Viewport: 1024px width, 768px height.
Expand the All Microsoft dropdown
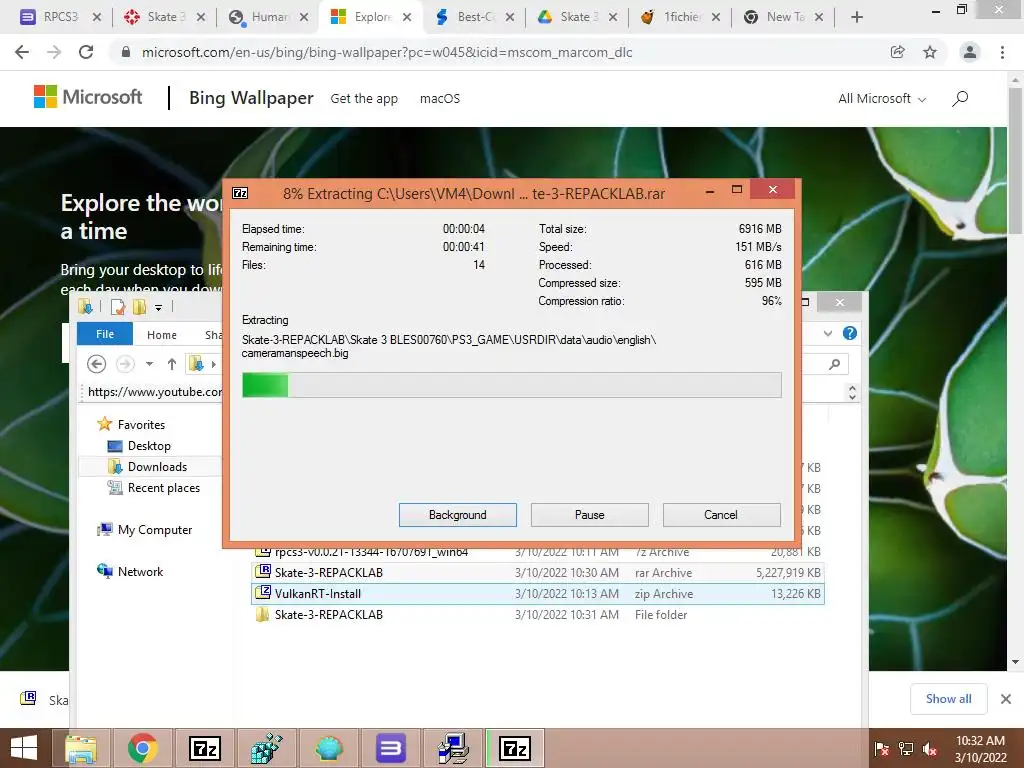coord(882,99)
